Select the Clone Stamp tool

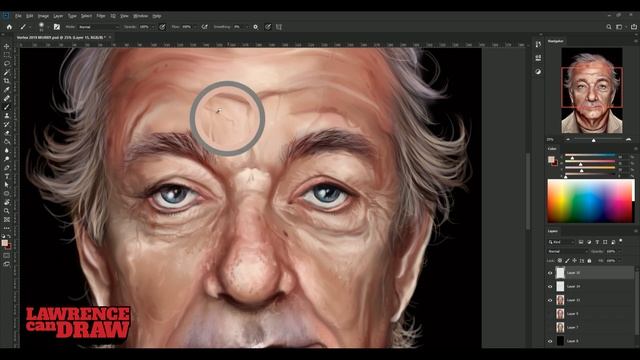click(x=7, y=116)
